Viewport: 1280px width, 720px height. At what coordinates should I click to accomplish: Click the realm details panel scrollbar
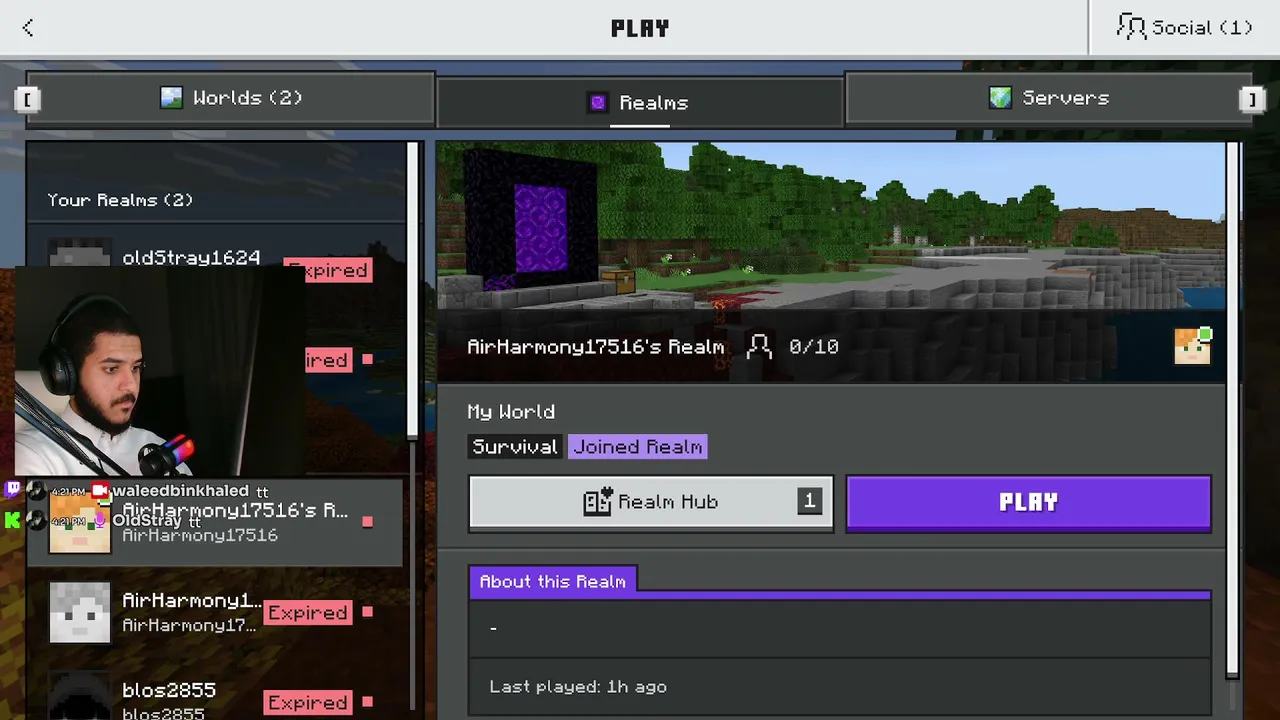[x=1233, y=410]
